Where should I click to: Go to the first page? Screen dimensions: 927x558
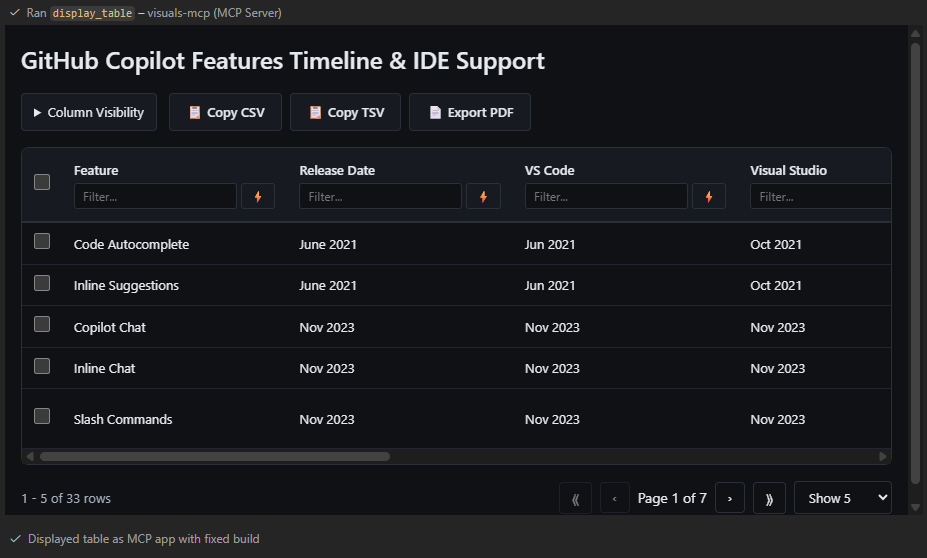(x=575, y=499)
